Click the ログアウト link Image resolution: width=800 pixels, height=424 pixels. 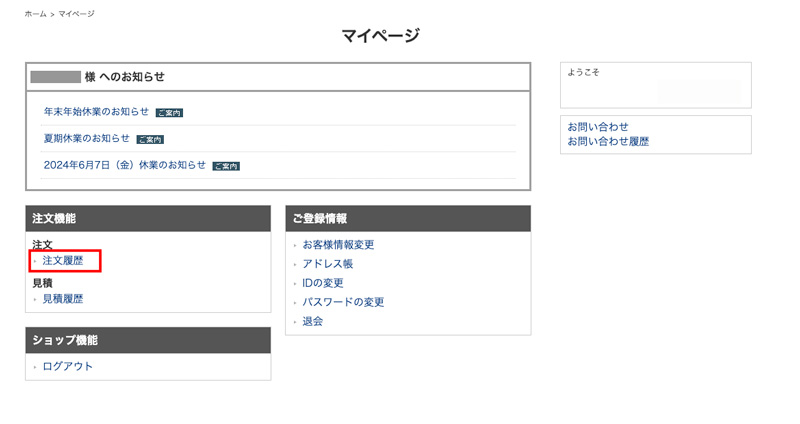click(x=67, y=366)
